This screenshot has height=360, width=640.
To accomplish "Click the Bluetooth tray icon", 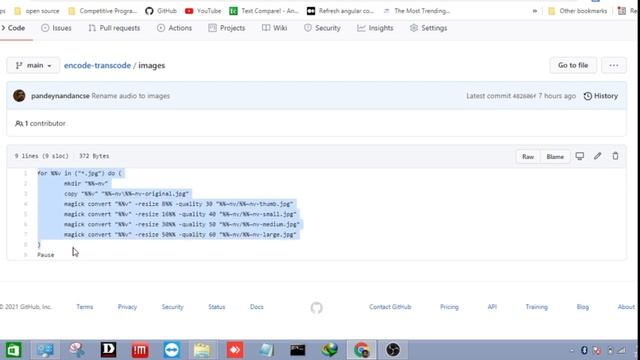I will pos(584,350).
